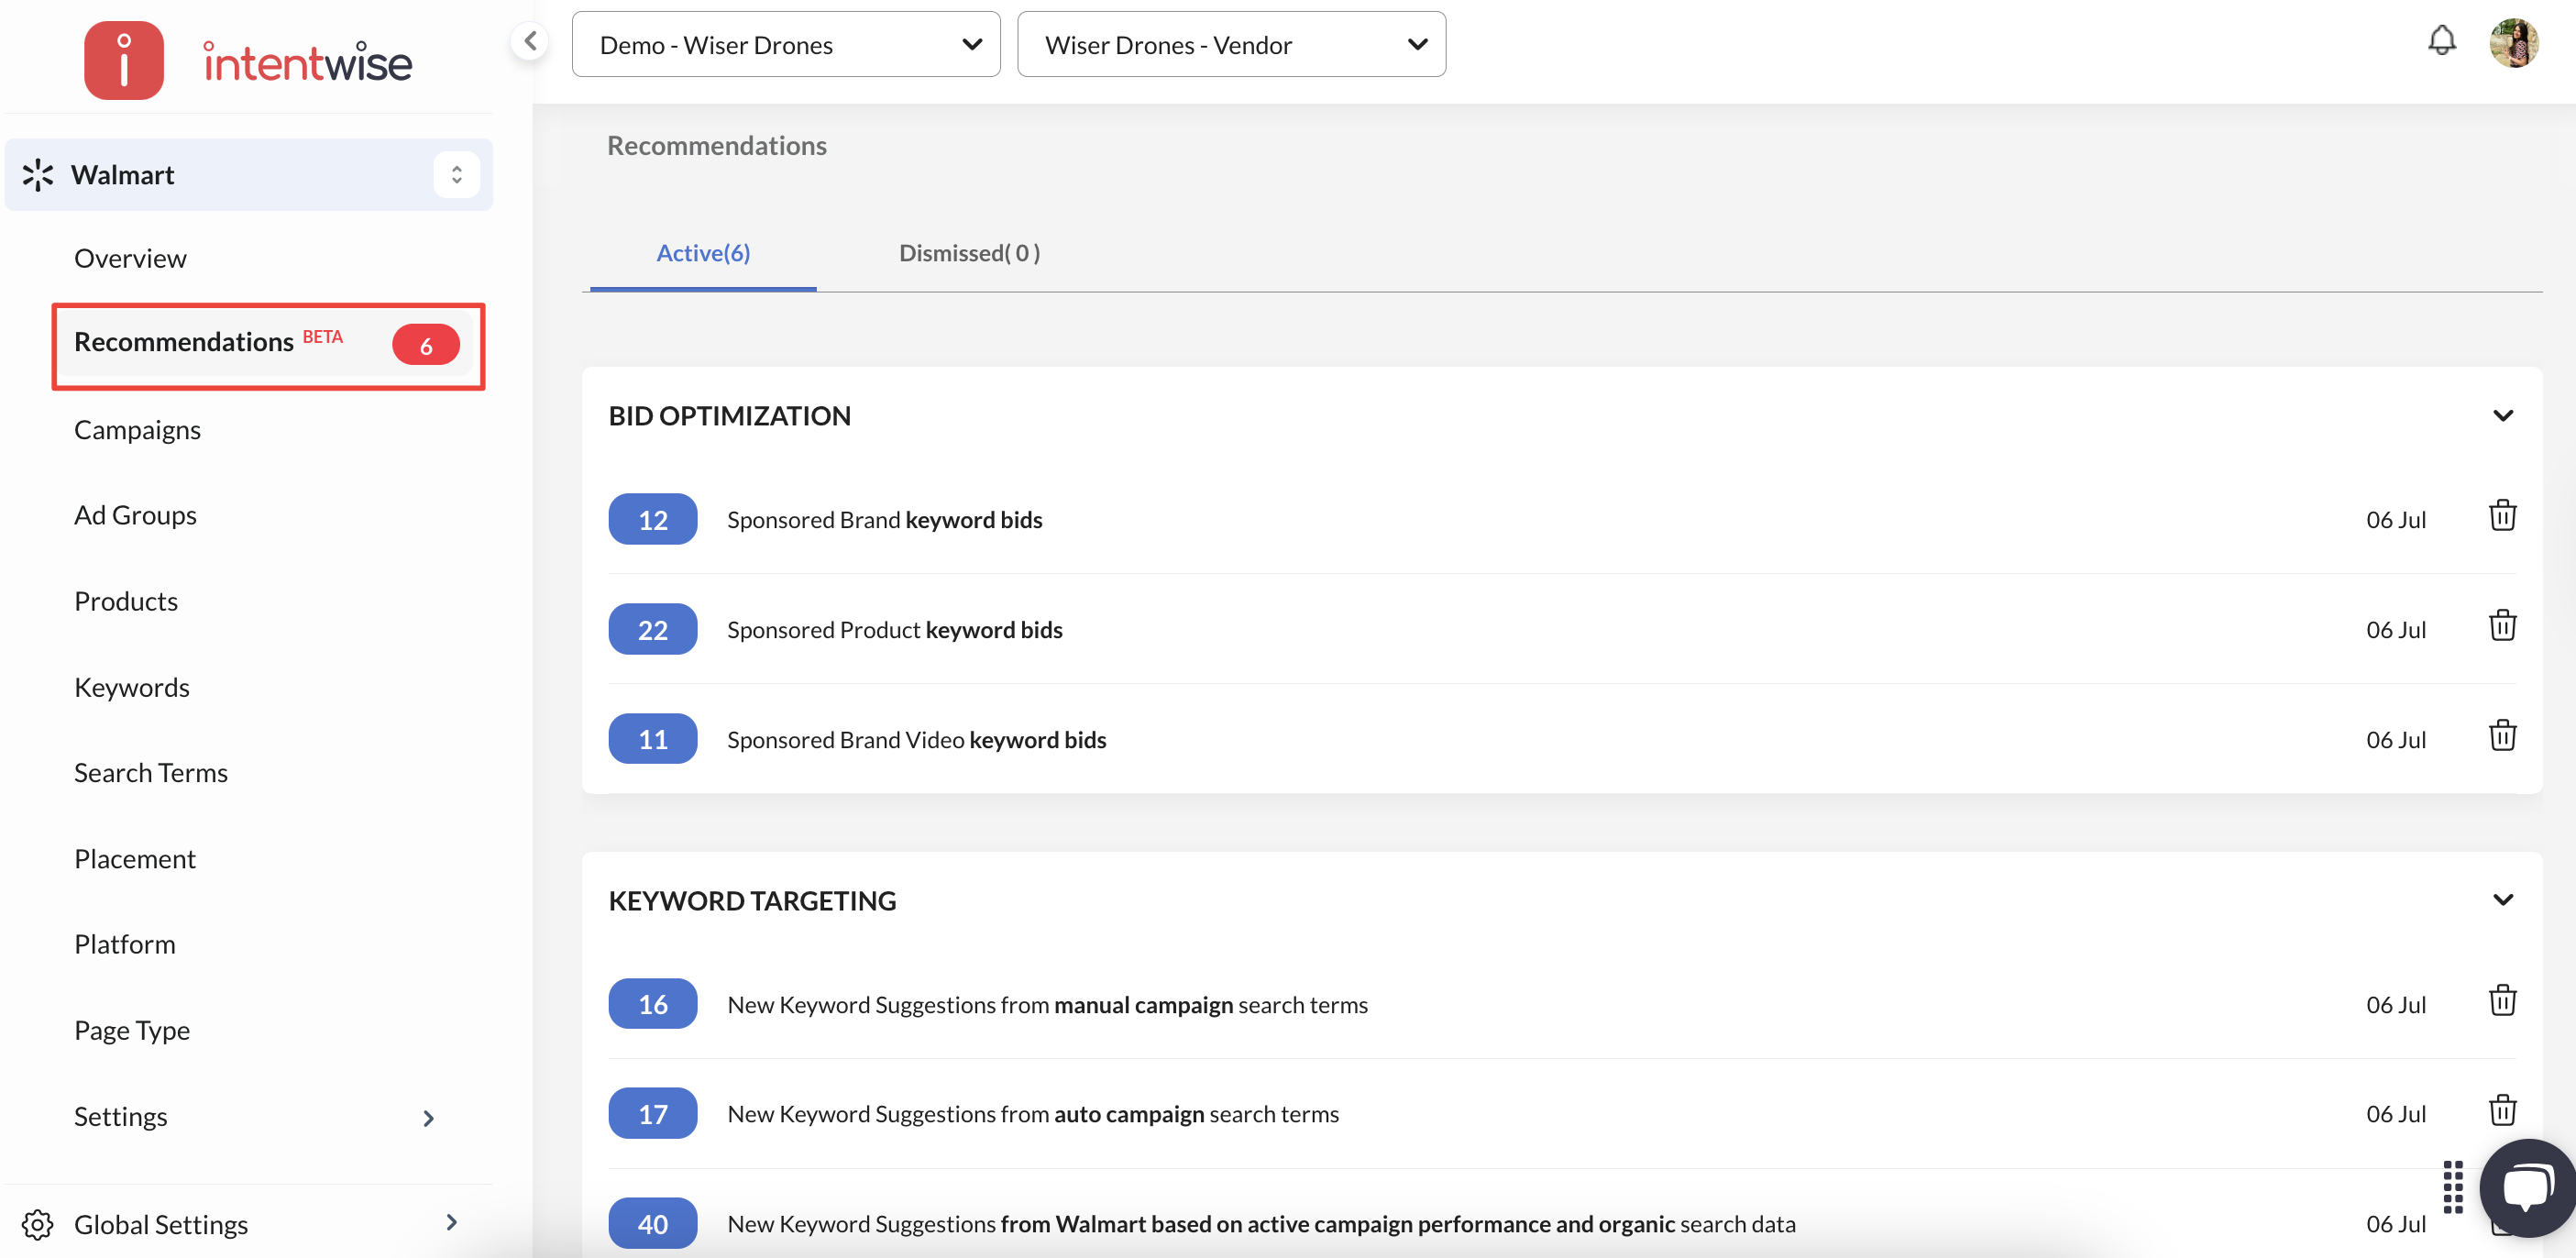
Task: Expand the Global Settings arrow
Action: point(451,1222)
